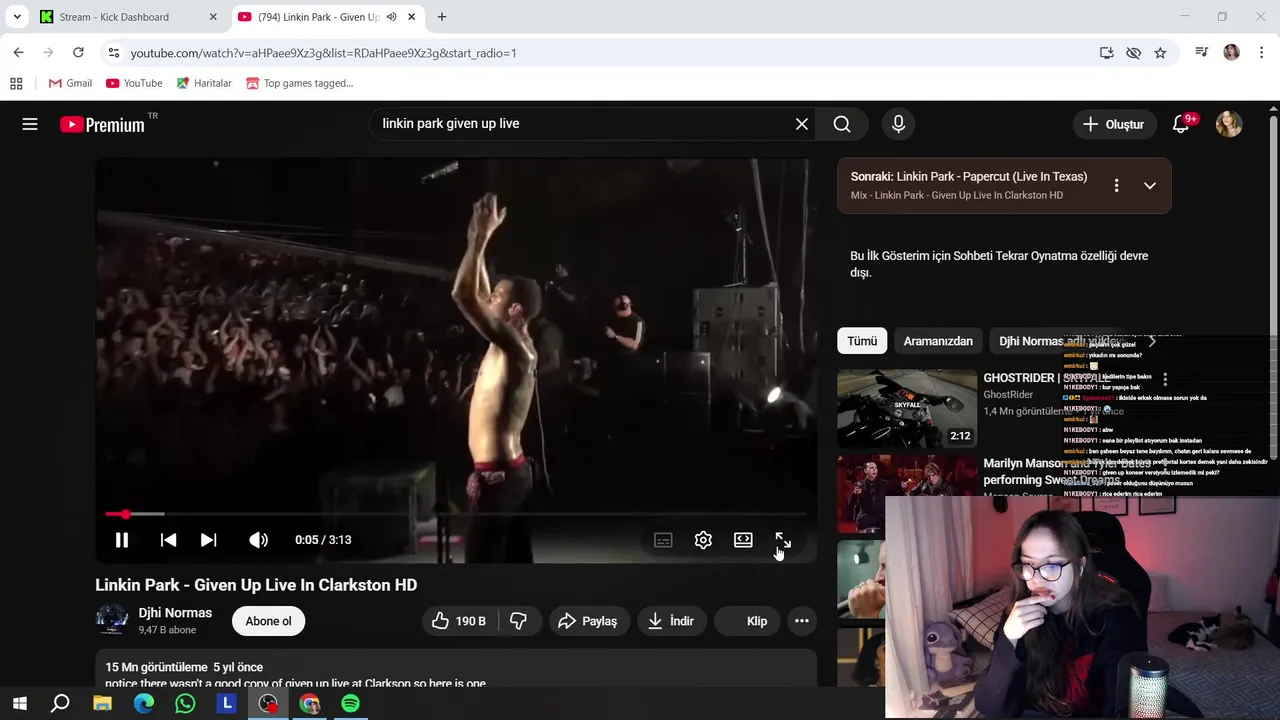Skip to next video
This screenshot has height=720, width=1280.
tap(208, 540)
